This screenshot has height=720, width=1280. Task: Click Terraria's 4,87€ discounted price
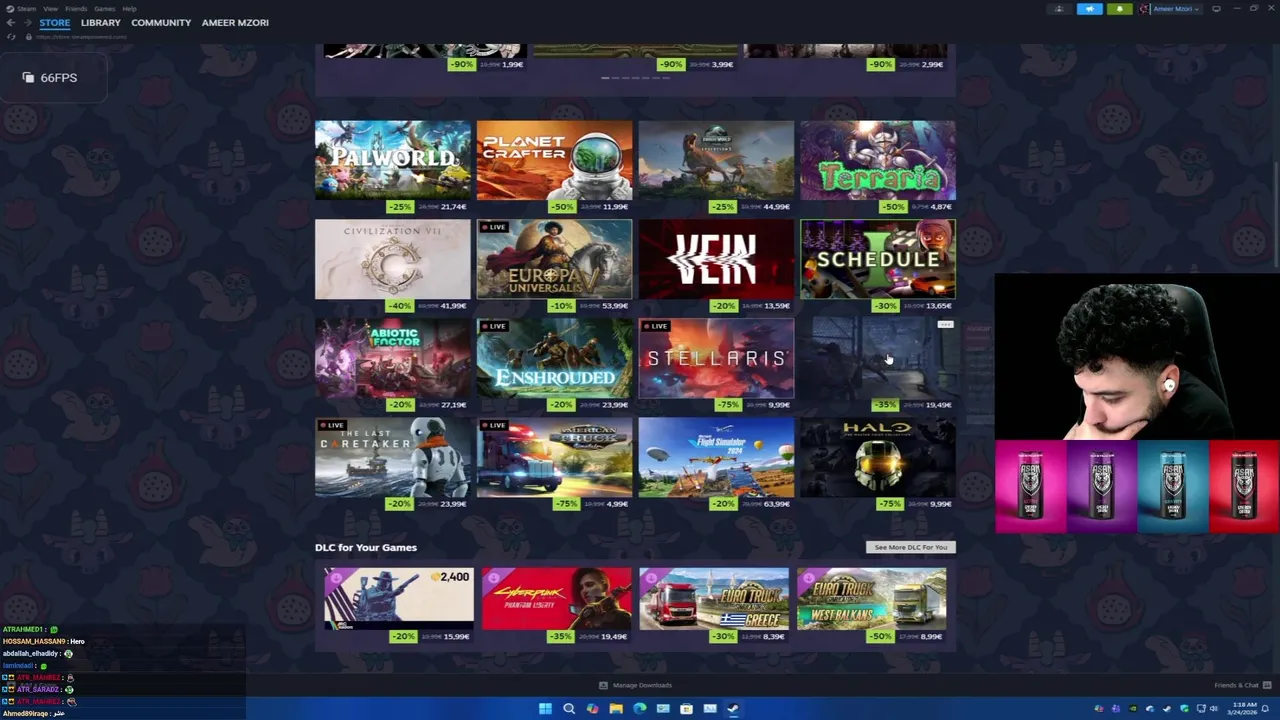[941, 207]
